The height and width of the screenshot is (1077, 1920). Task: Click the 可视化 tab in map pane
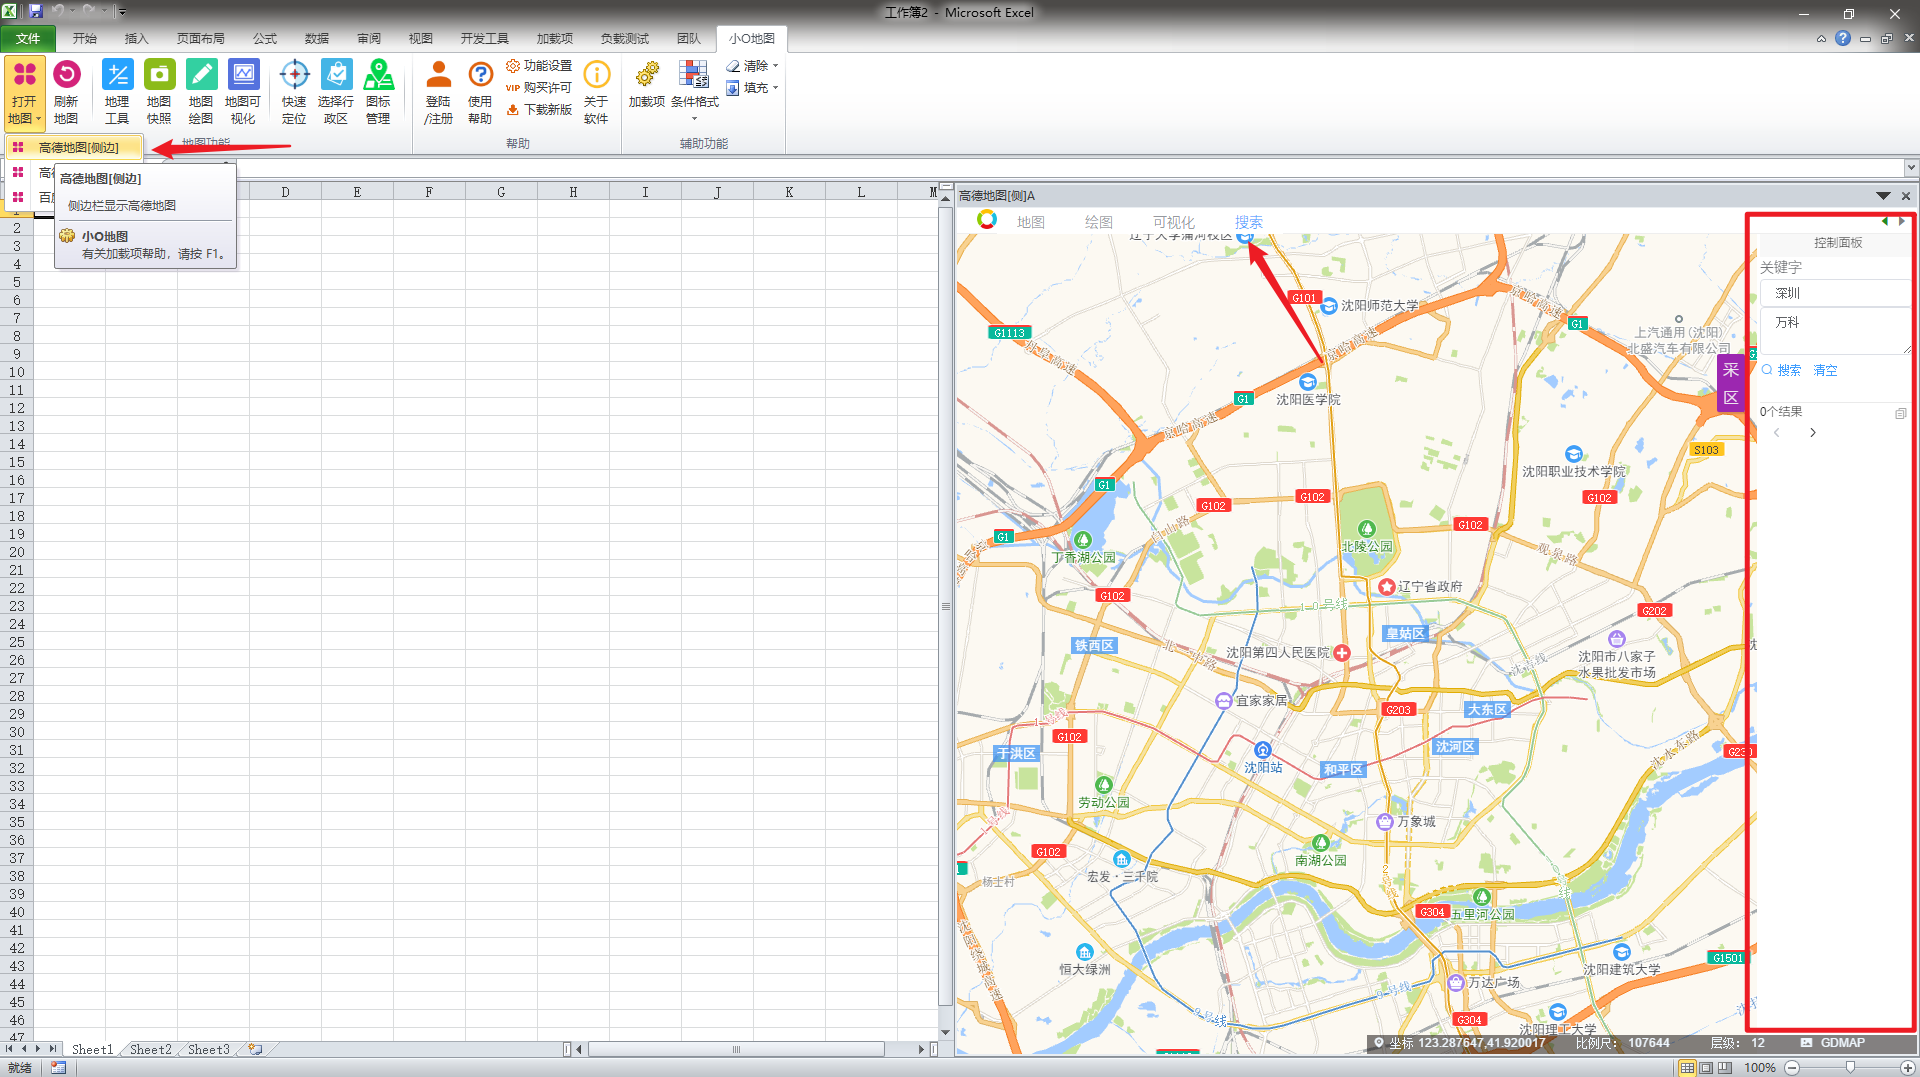coord(1174,222)
